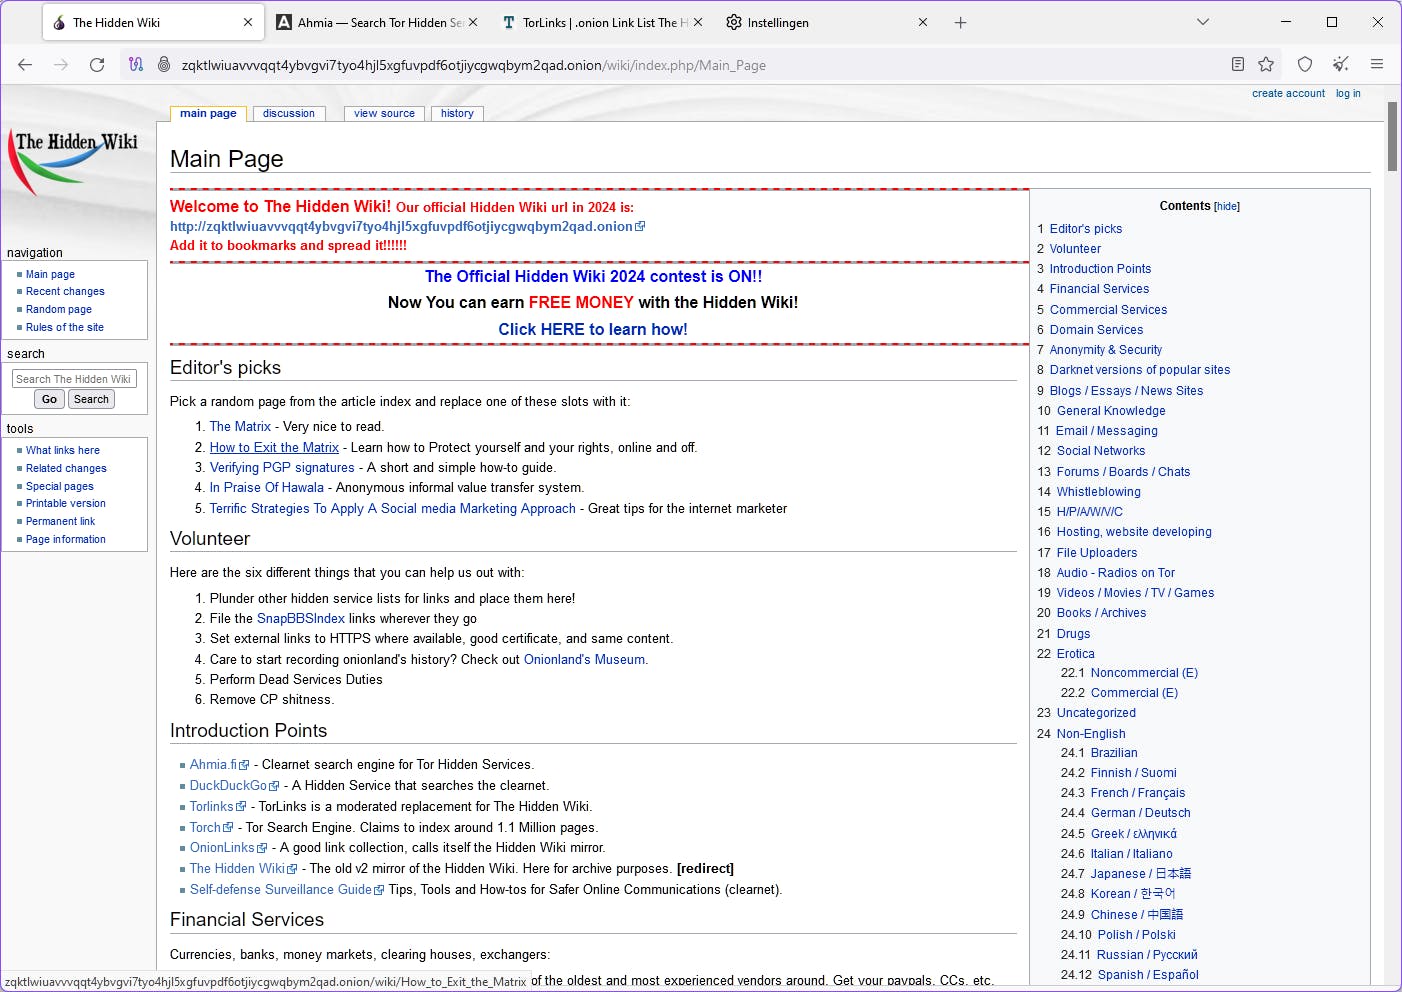Expand the list all tabs chevron
Viewport: 1402px width, 992px height.
(1203, 23)
